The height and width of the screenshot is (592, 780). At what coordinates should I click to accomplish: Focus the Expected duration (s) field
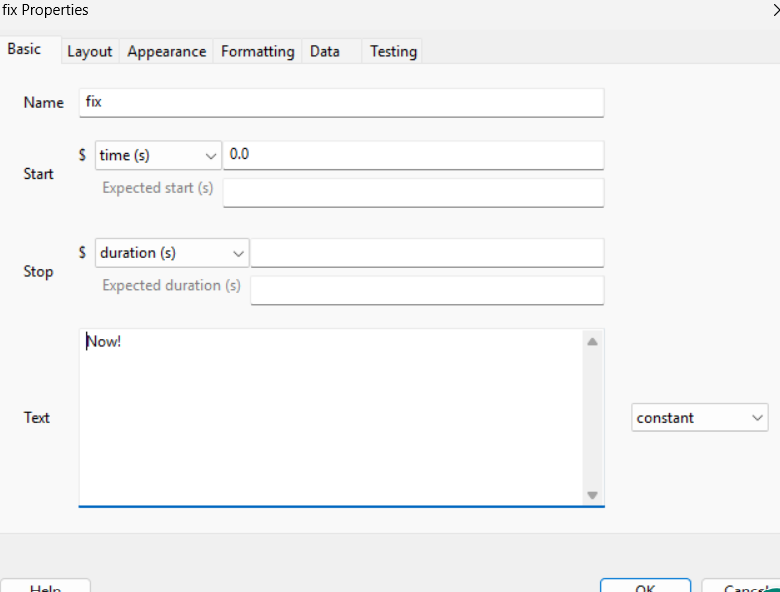(x=427, y=290)
